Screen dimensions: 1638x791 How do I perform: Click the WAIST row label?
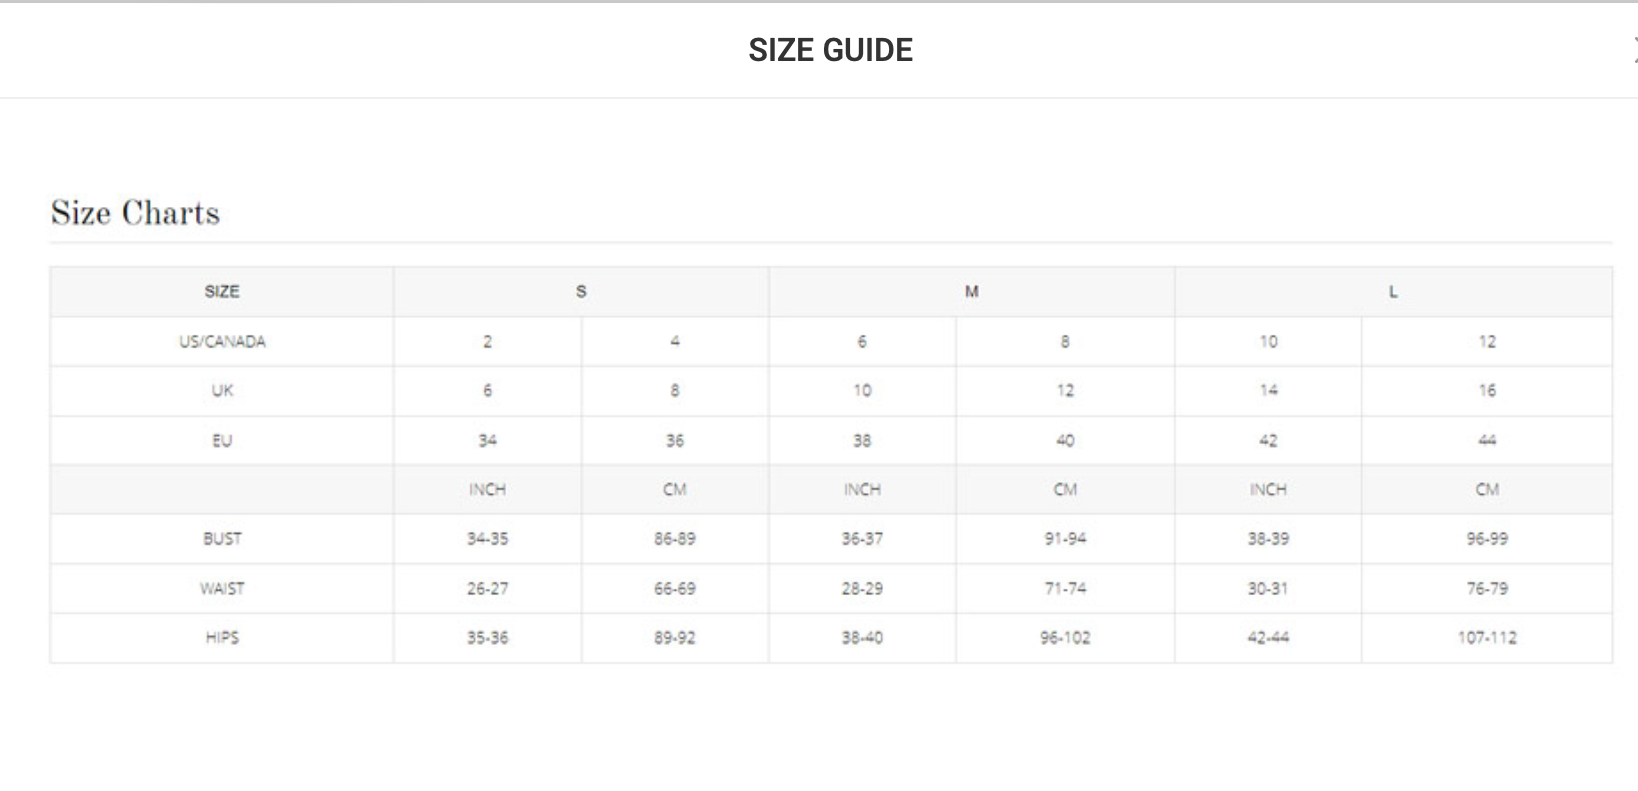(221, 588)
